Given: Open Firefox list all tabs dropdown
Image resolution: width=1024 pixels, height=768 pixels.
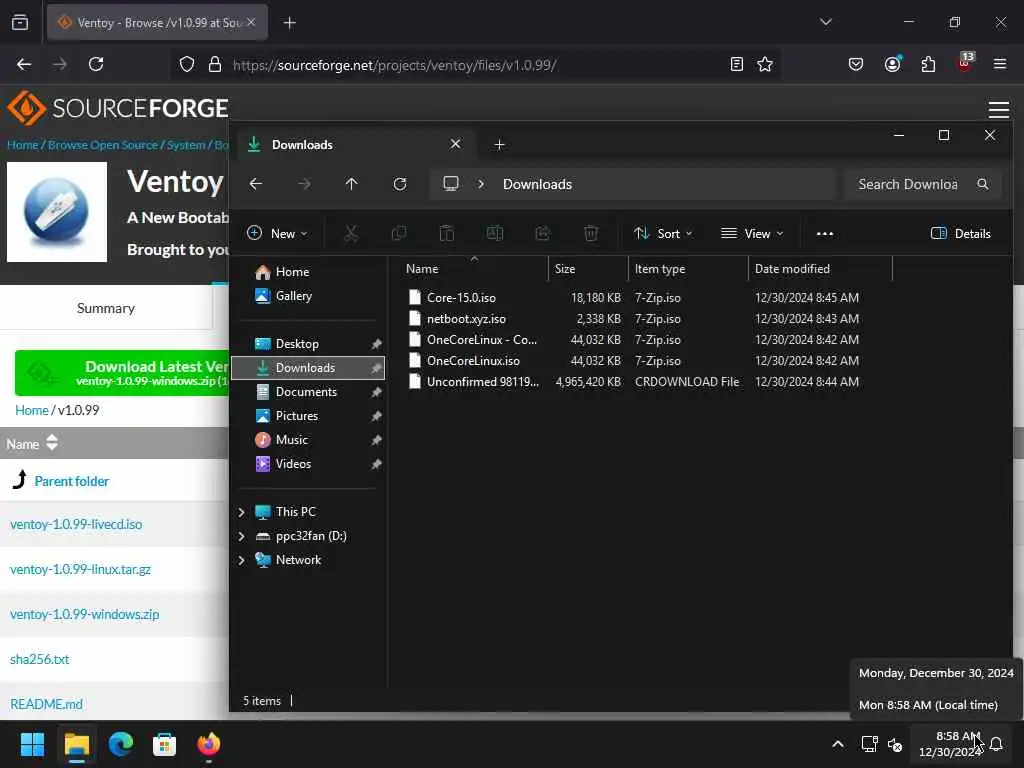Looking at the screenshot, I should pos(825,22).
